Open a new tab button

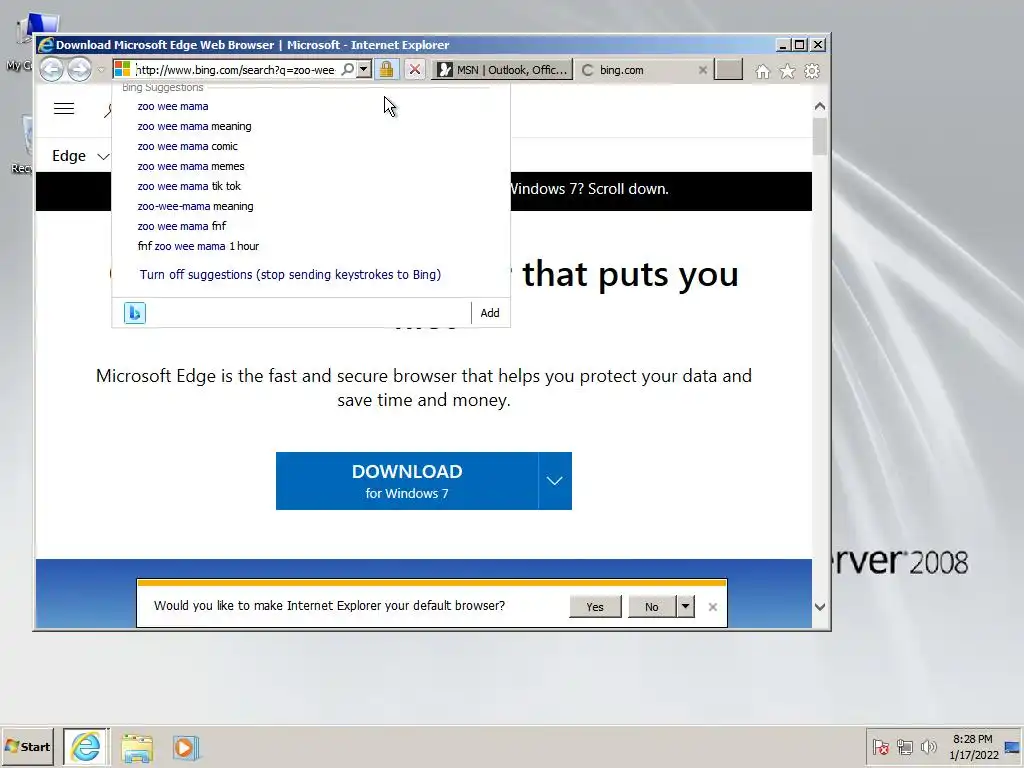point(728,69)
